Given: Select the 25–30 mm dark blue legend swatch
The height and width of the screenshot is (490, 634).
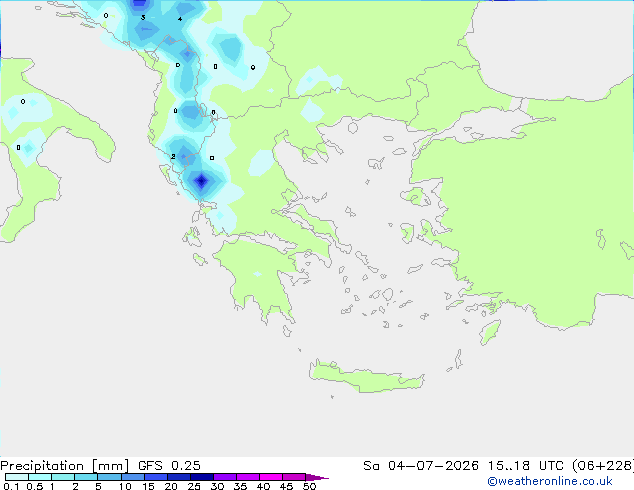Looking at the screenshot, I should tap(201, 477).
